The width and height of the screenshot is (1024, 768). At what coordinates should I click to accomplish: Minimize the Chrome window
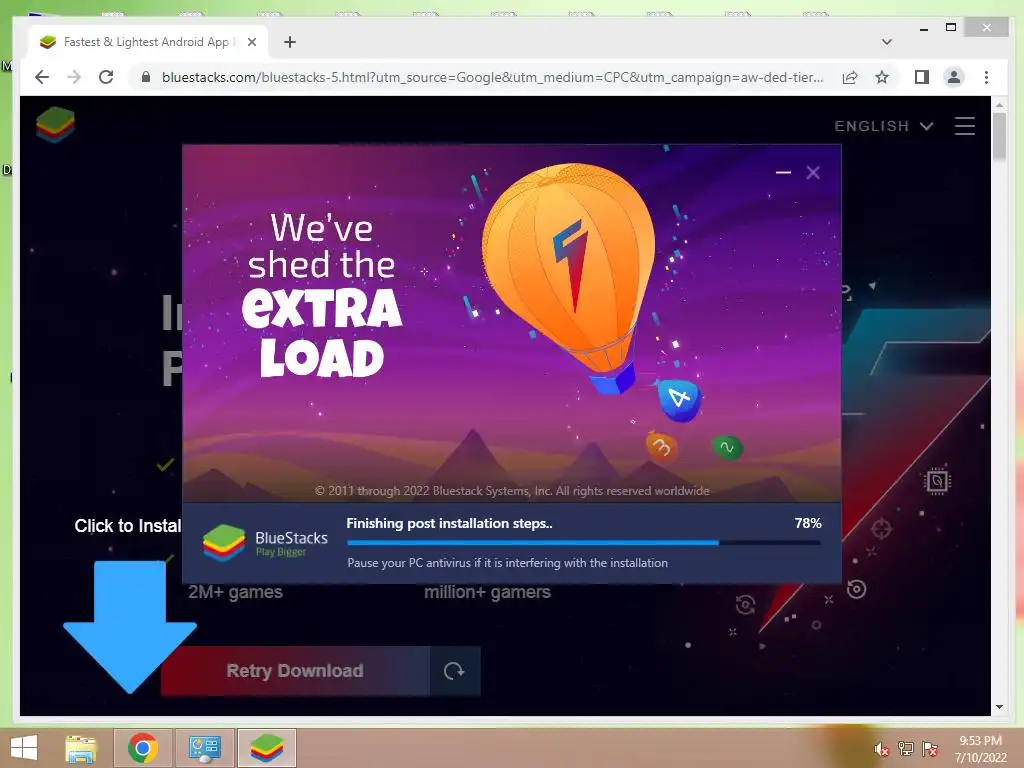pos(923,28)
